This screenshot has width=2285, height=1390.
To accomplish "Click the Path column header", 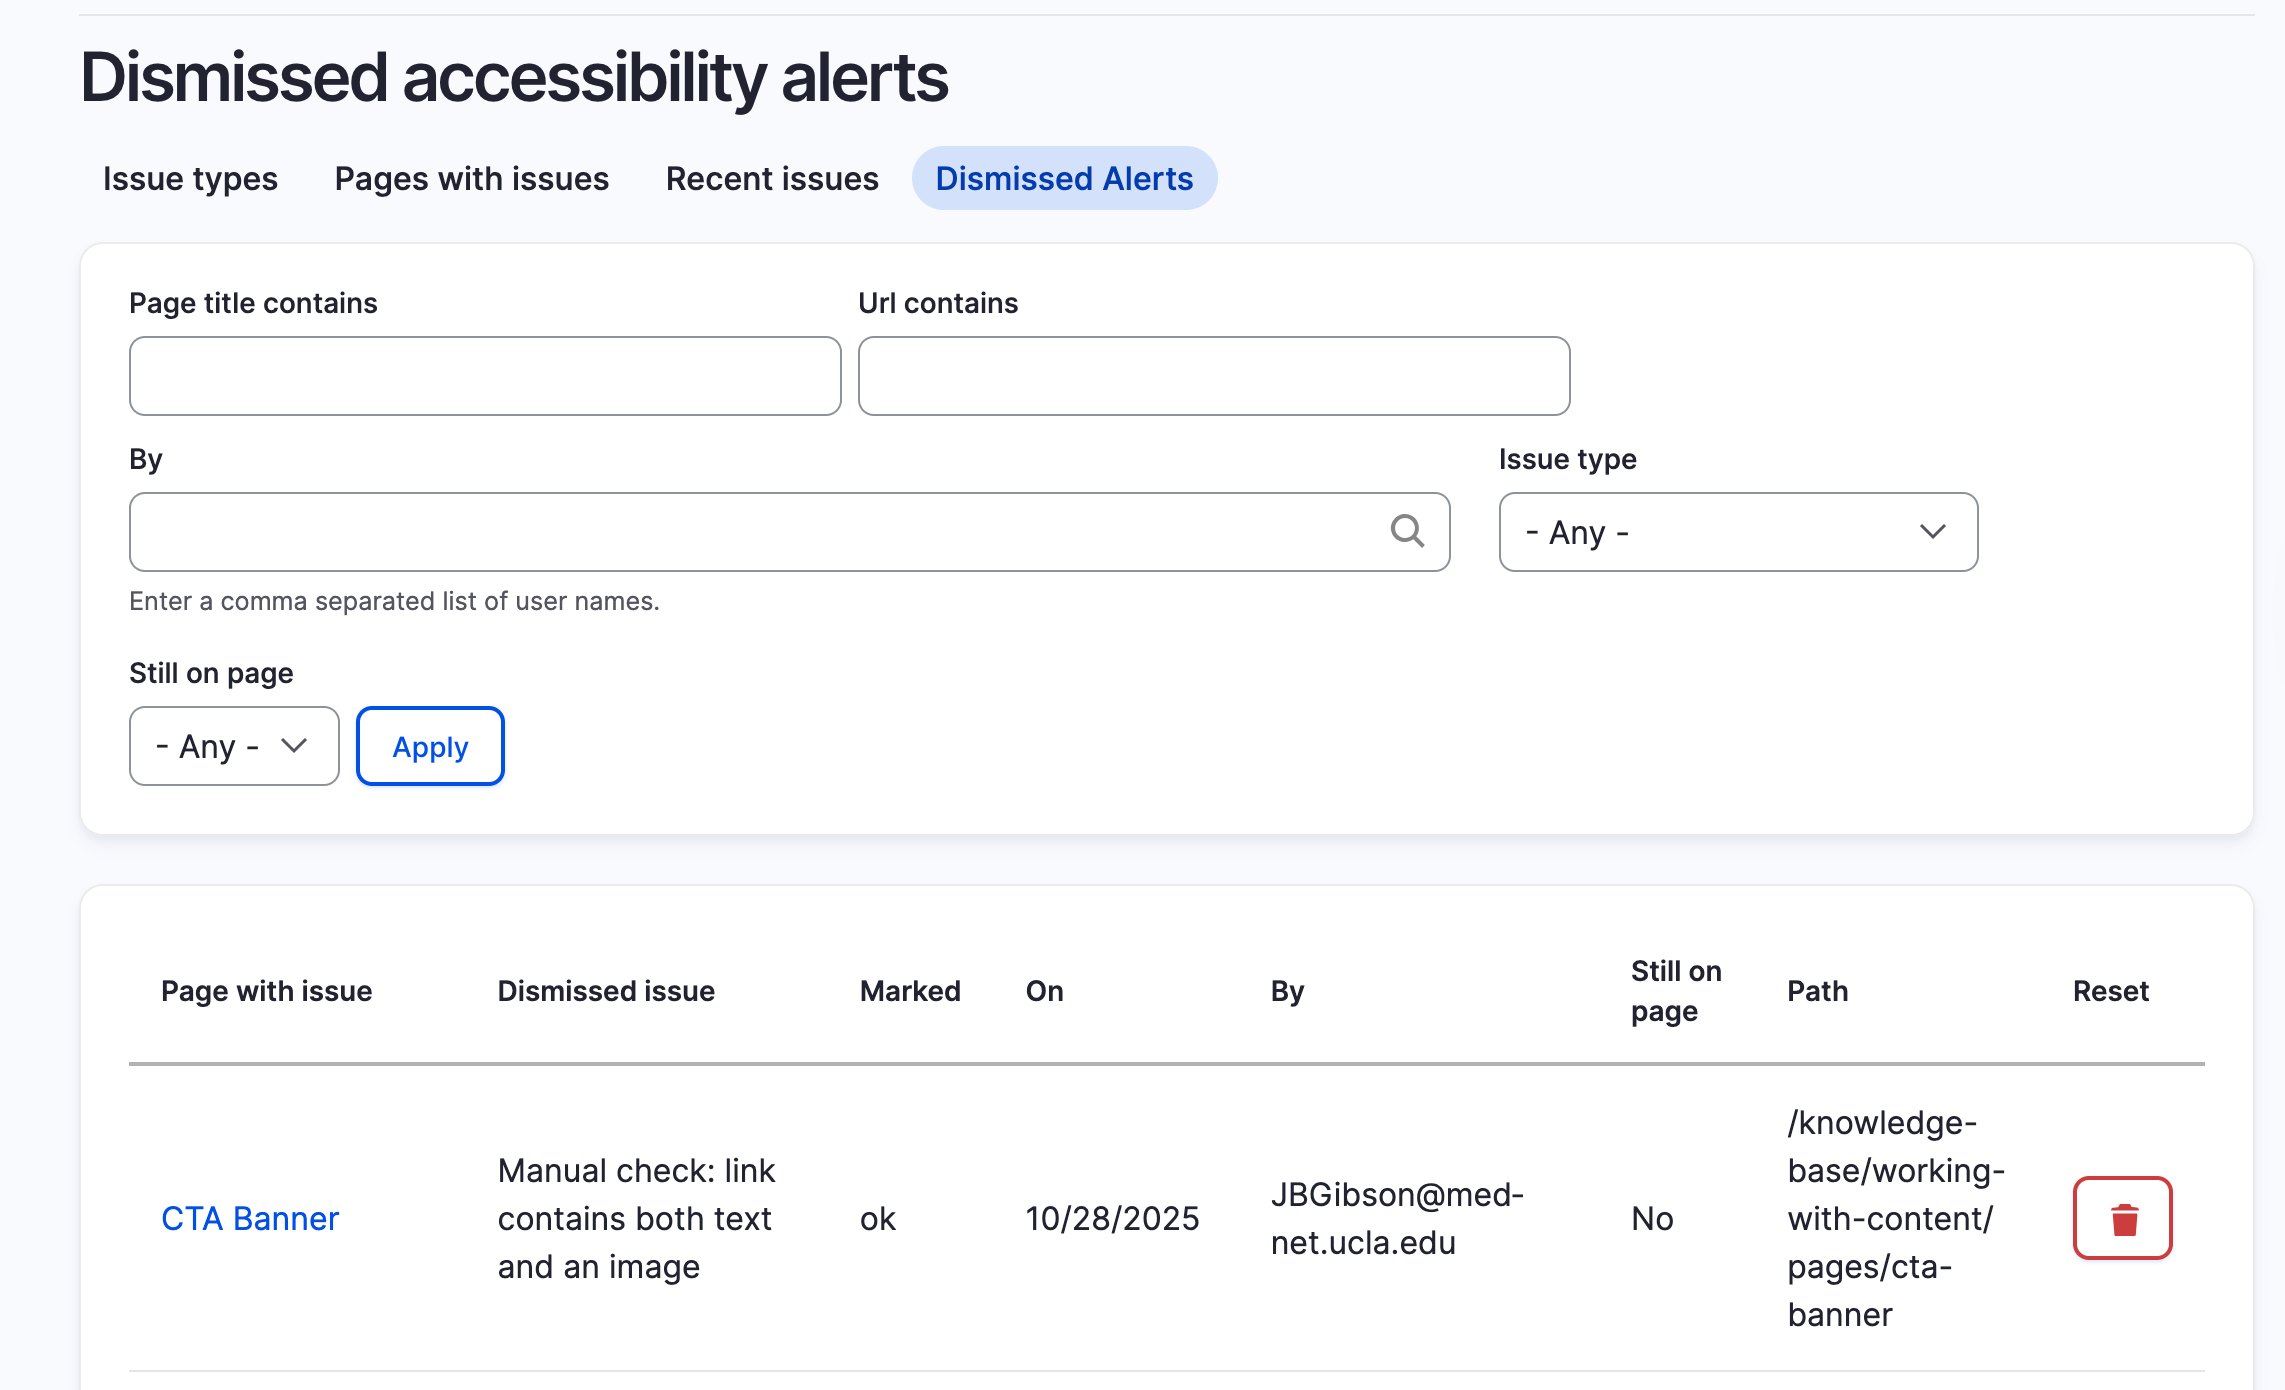I will (1817, 991).
